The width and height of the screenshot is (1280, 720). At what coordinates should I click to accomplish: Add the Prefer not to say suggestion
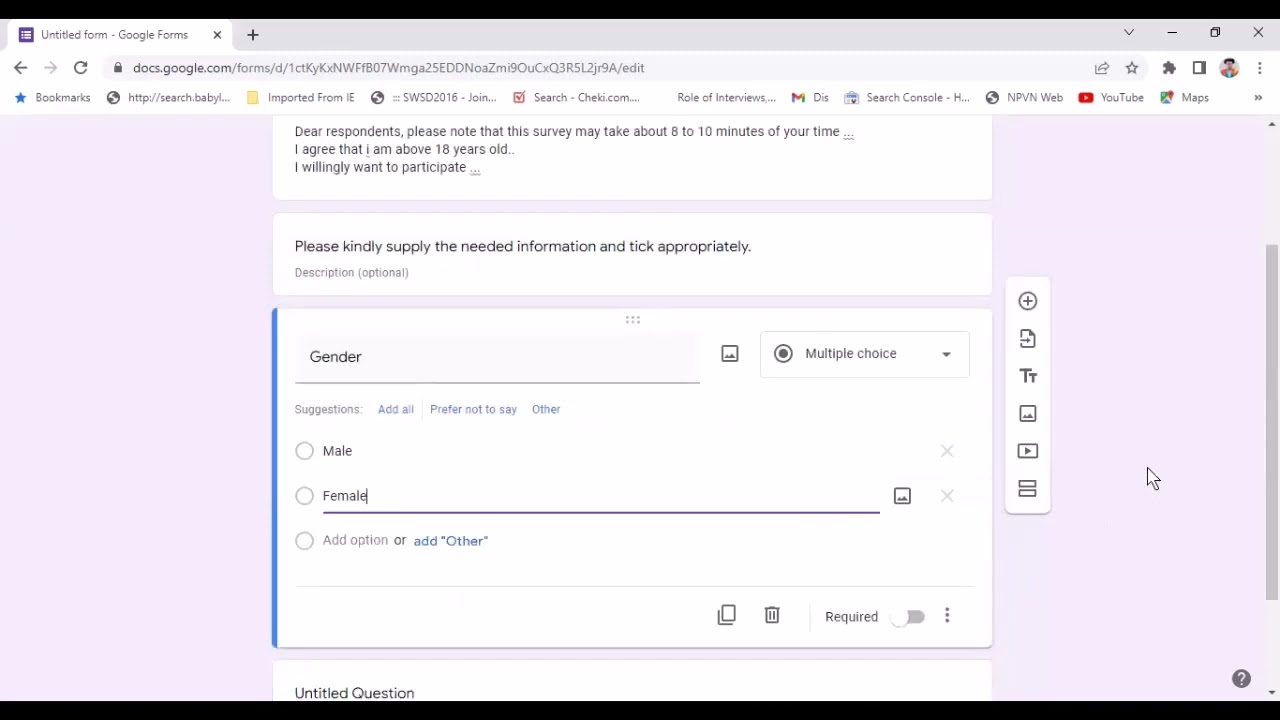[x=473, y=409]
